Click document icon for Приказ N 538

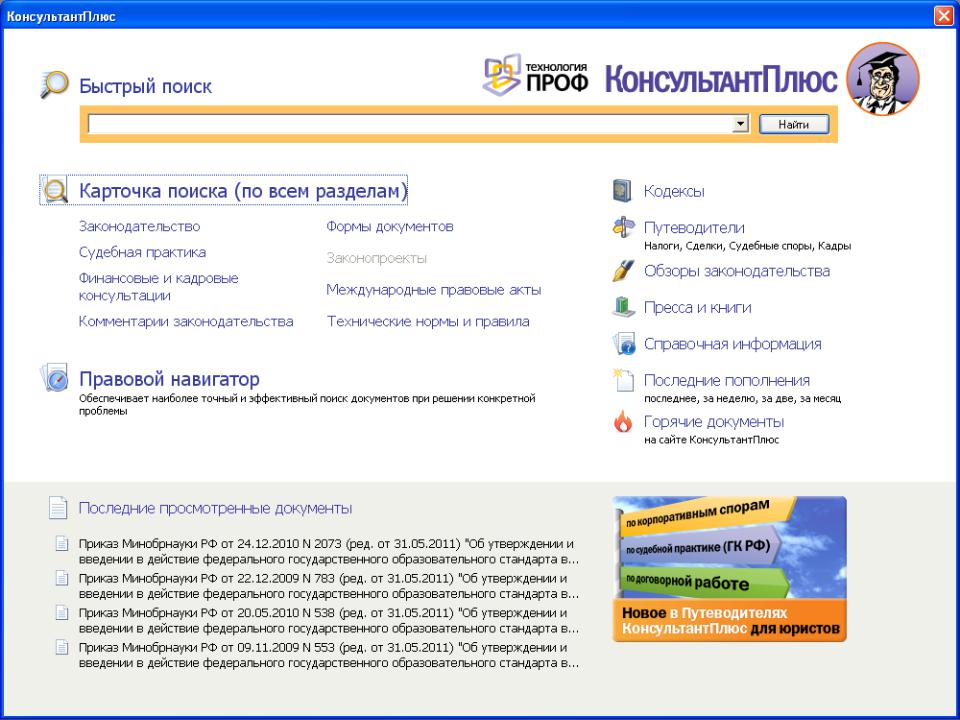click(61, 612)
